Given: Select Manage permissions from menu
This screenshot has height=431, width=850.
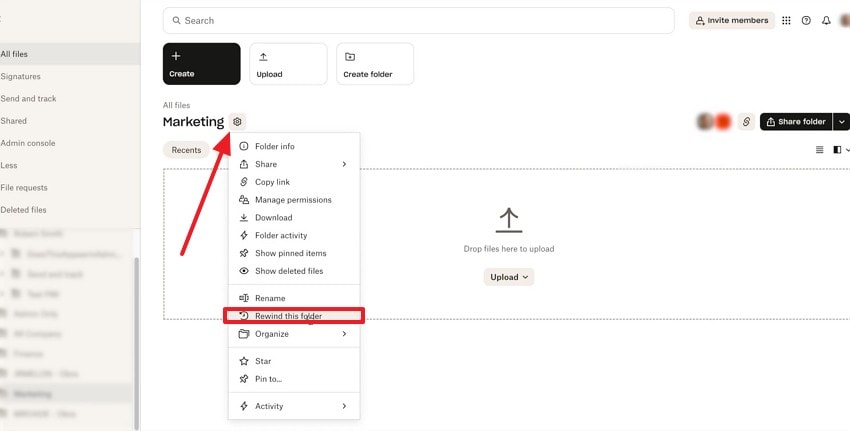Looking at the screenshot, I should pyautogui.click(x=293, y=200).
